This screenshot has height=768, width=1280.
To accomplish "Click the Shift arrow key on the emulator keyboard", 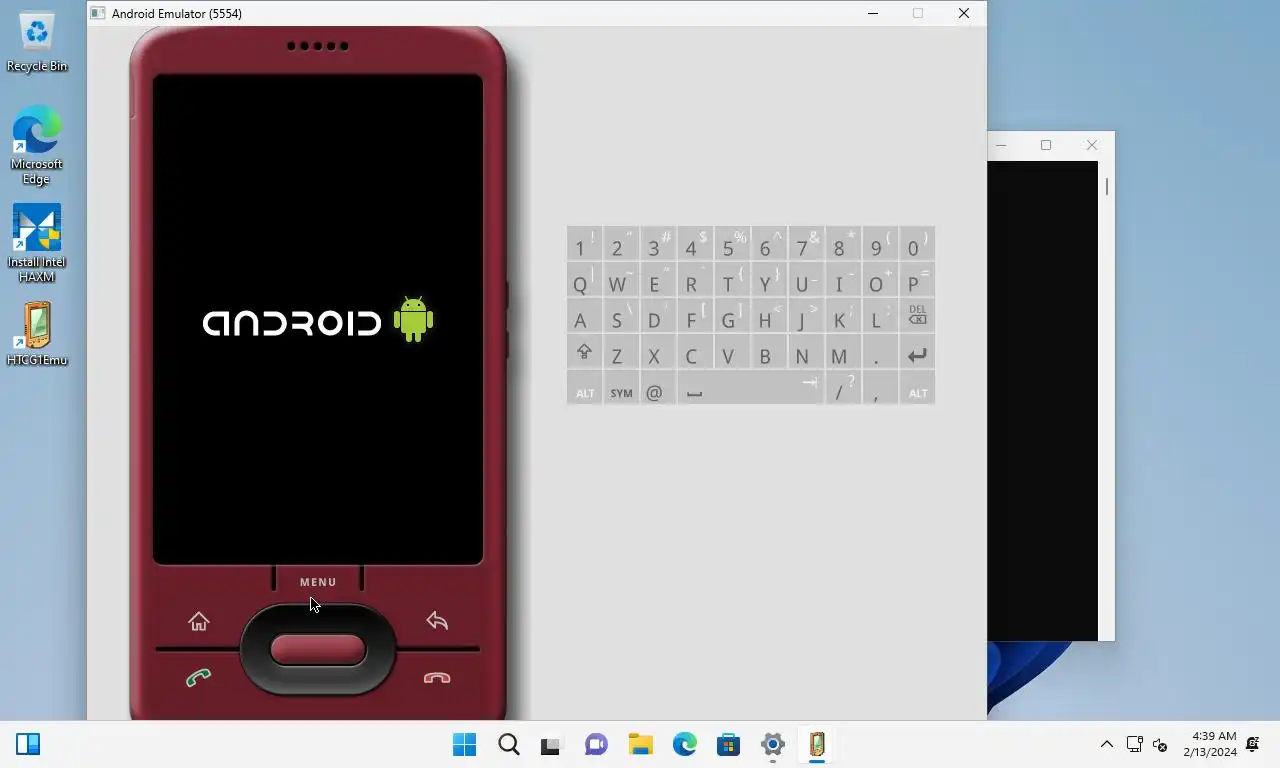I will (x=584, y=354).
